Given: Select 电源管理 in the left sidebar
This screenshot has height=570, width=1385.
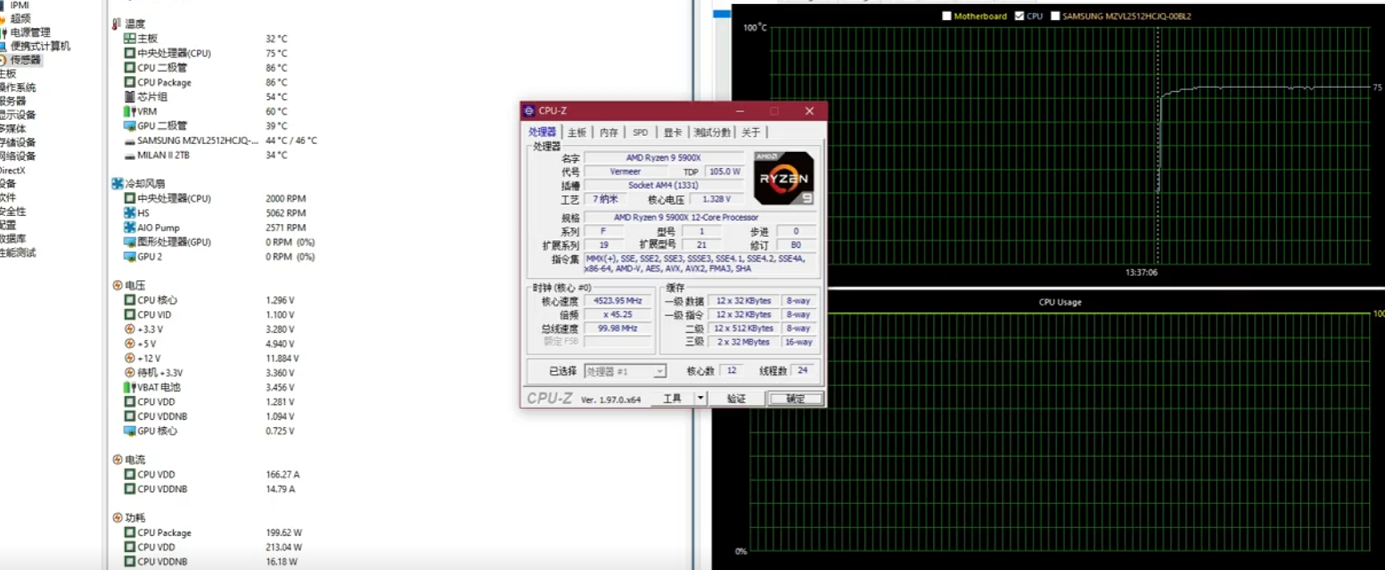Looking at the screenshot, I should click(x=30, y=32).
